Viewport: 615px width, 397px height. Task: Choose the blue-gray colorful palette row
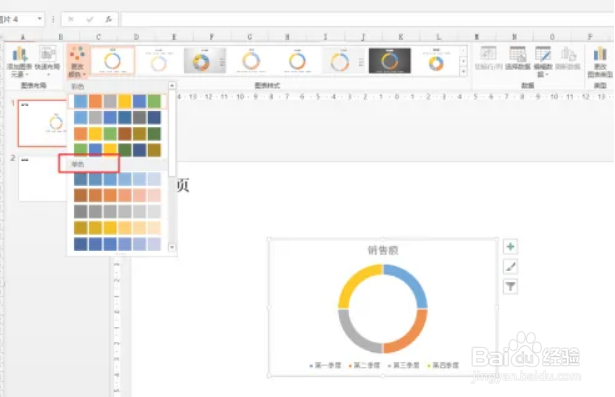[x=117, y=117]
